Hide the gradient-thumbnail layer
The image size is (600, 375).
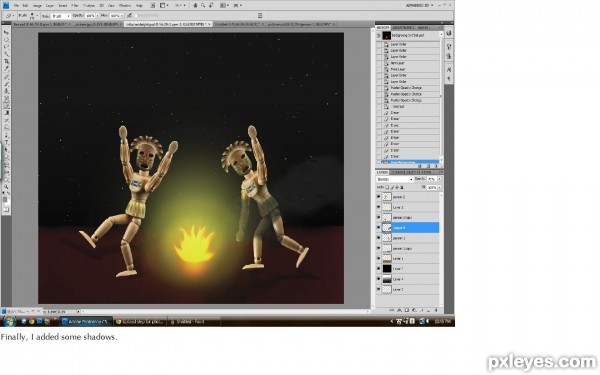[378, 279]
